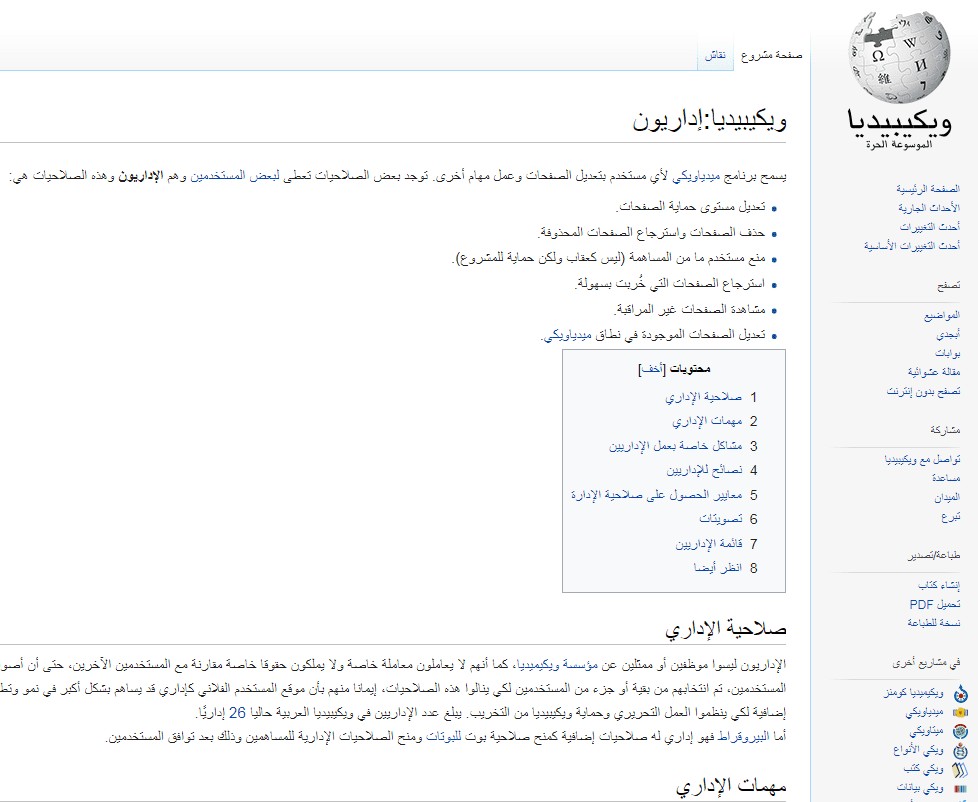Click the Wikipedia globe logo
Image resolution: width=978 pixels, height=802 pixels.
899,57
